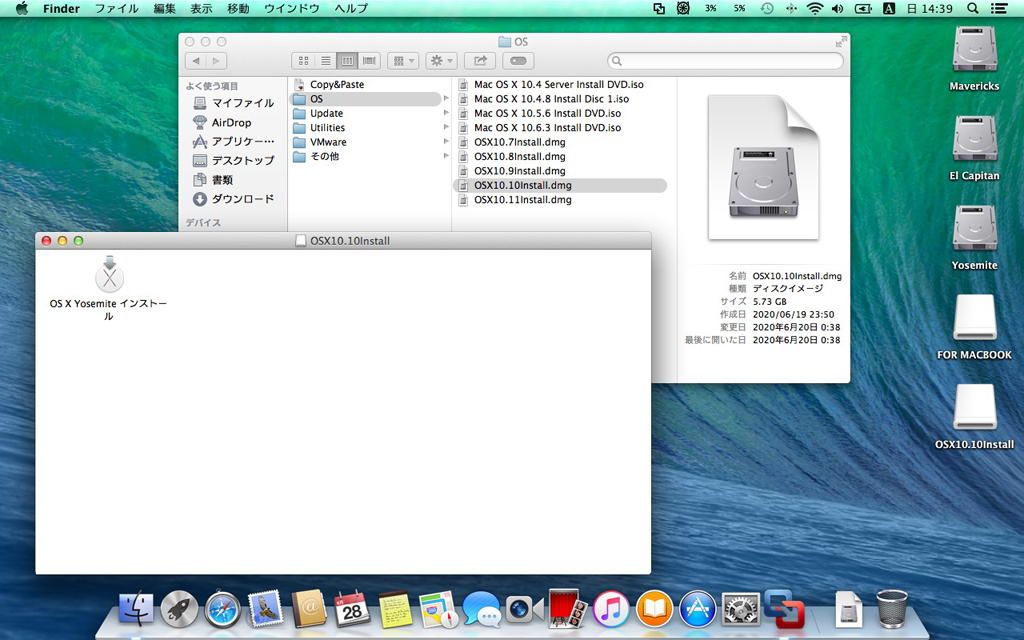Screen dimensions: 1024x640
Task: Select Yosemite drive on desktop
Action: pos(974,231)
